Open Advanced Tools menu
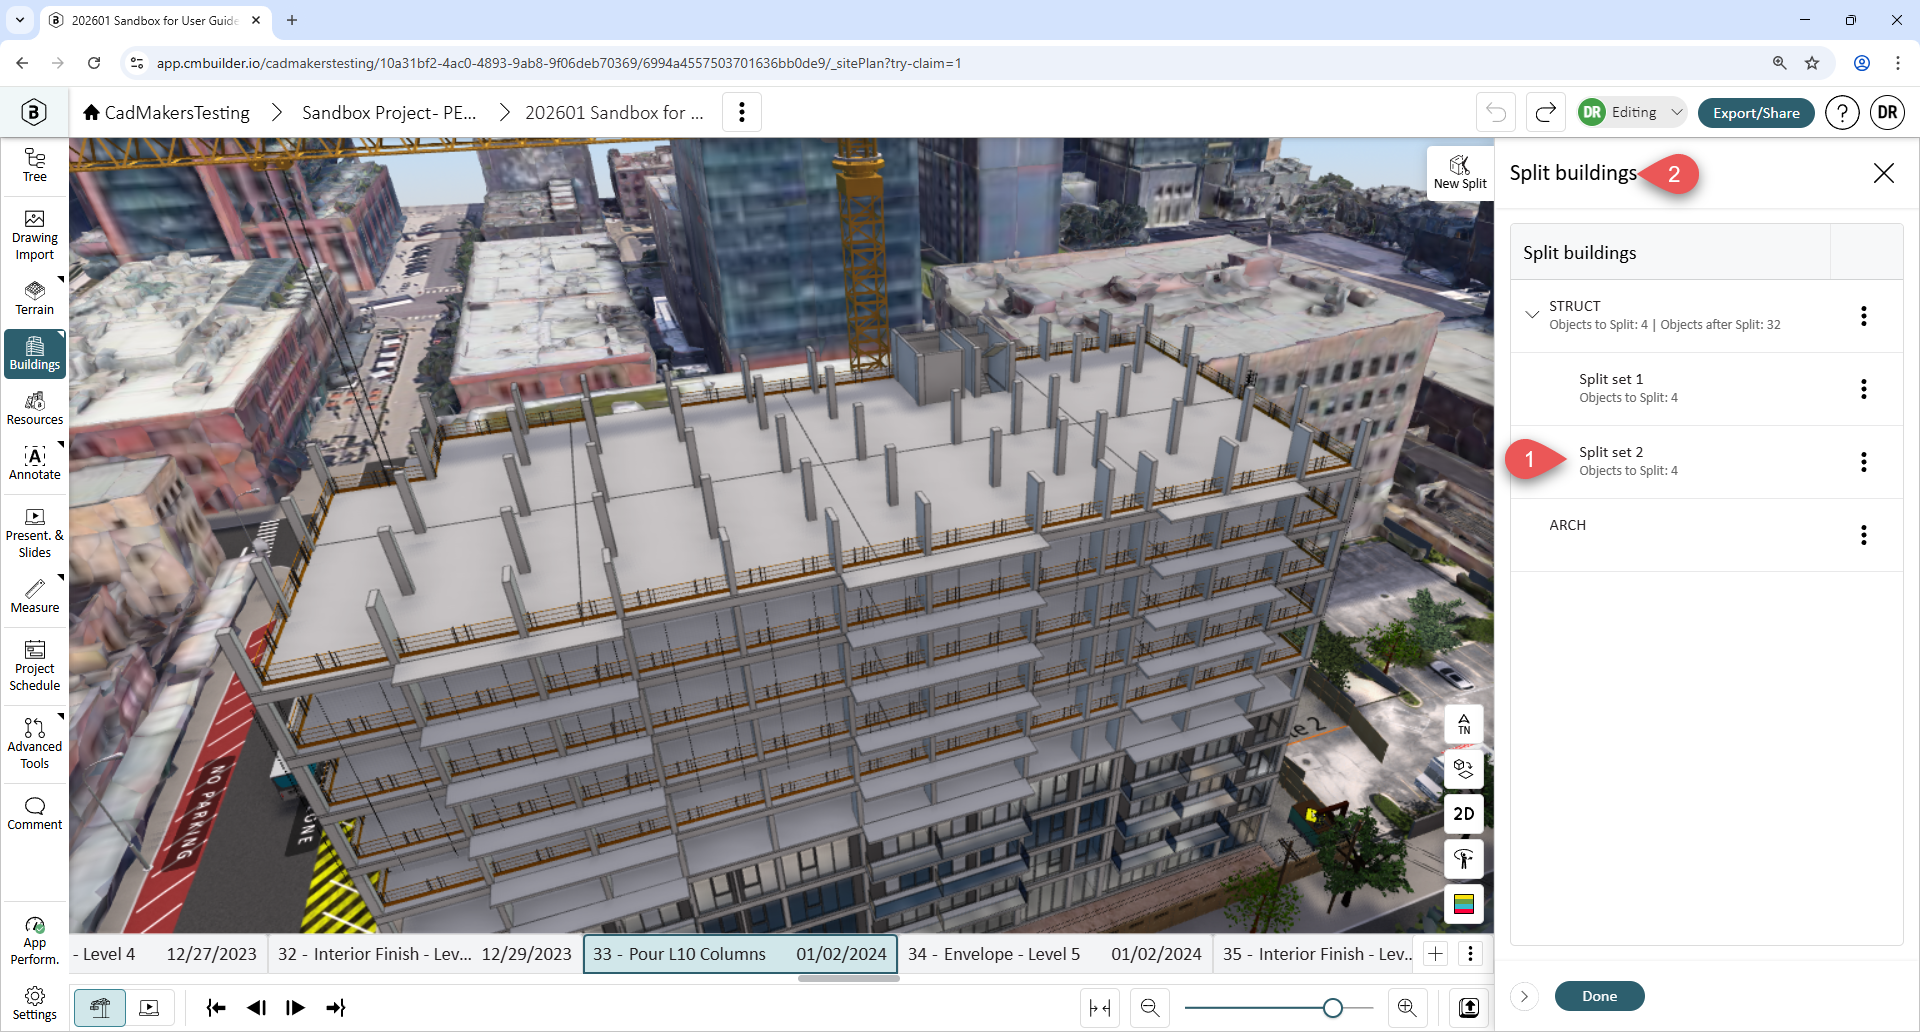Image resolution: width=1920 pixels, height=1032 pixels. coord(34,743)
